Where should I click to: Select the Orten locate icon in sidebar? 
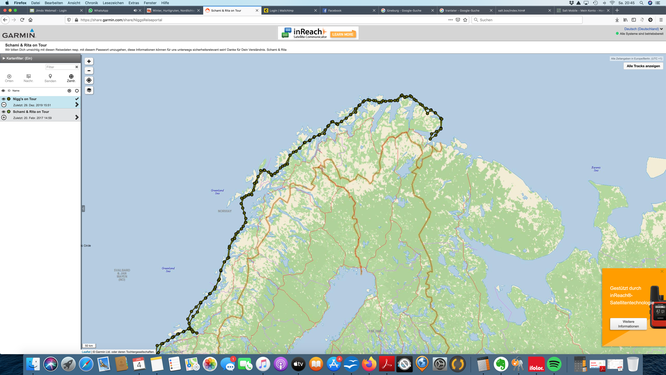pos(9,78)
